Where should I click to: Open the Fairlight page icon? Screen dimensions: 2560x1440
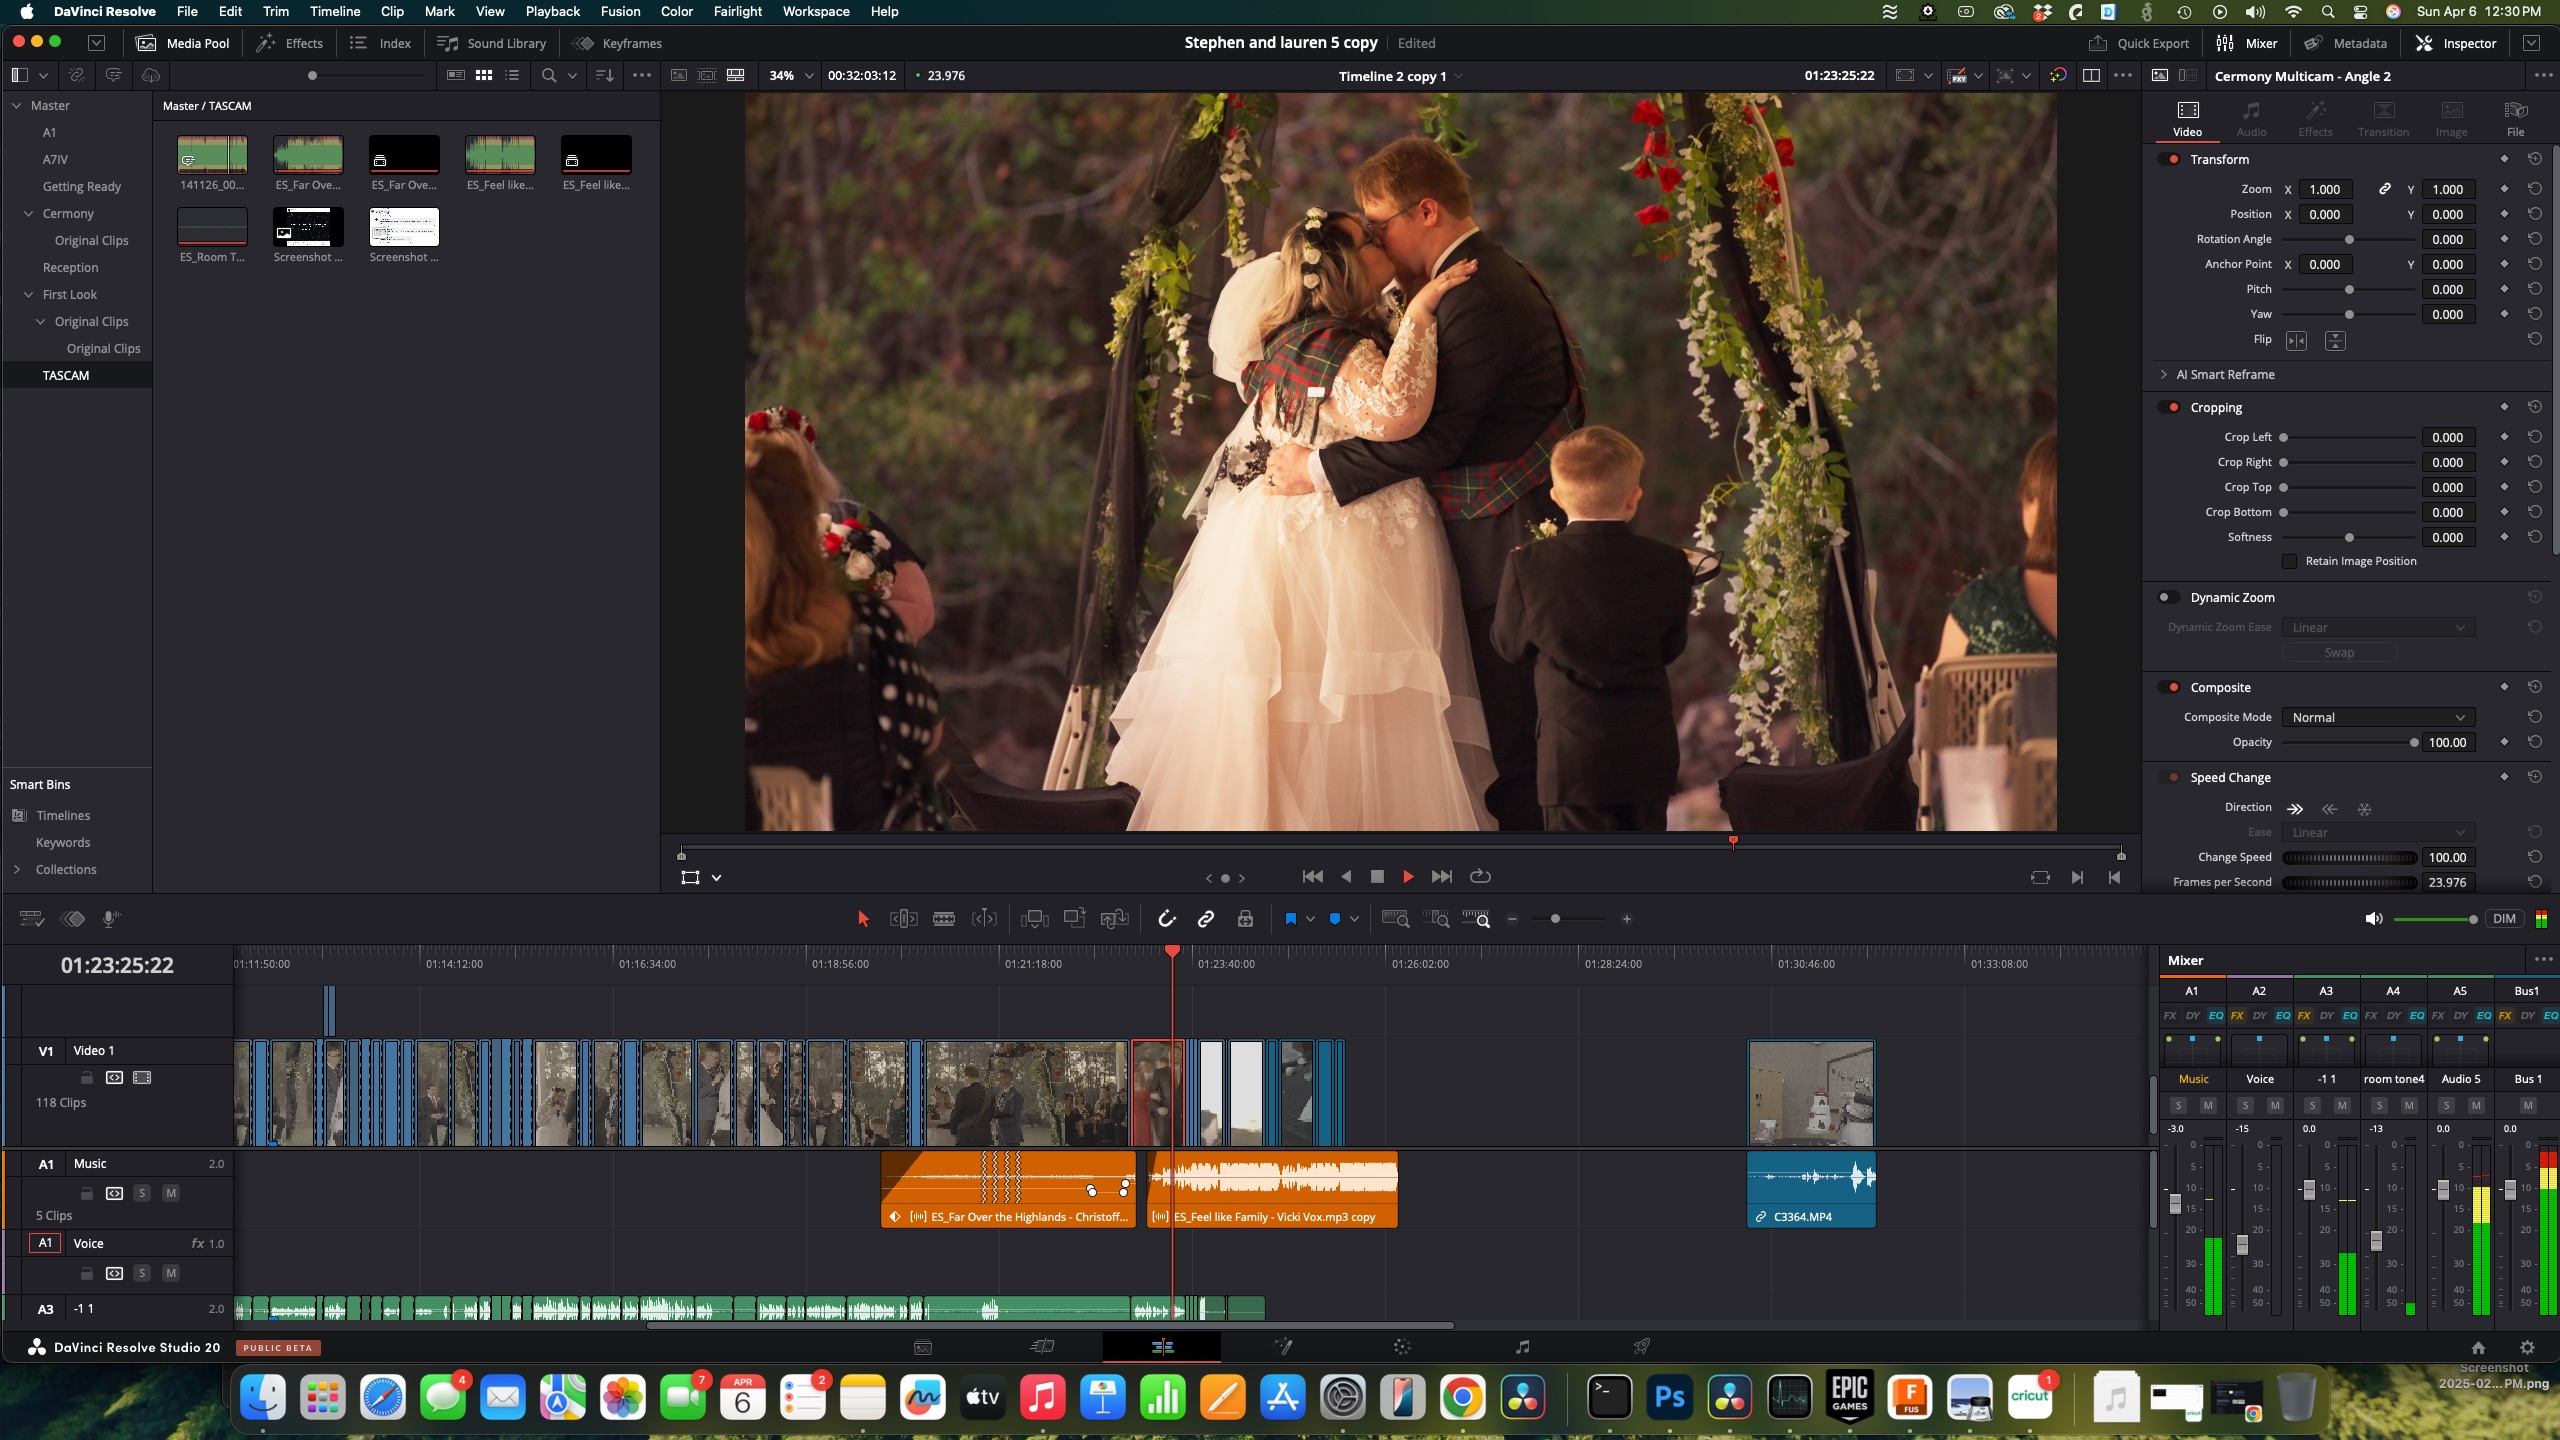pos(1522,1347)
